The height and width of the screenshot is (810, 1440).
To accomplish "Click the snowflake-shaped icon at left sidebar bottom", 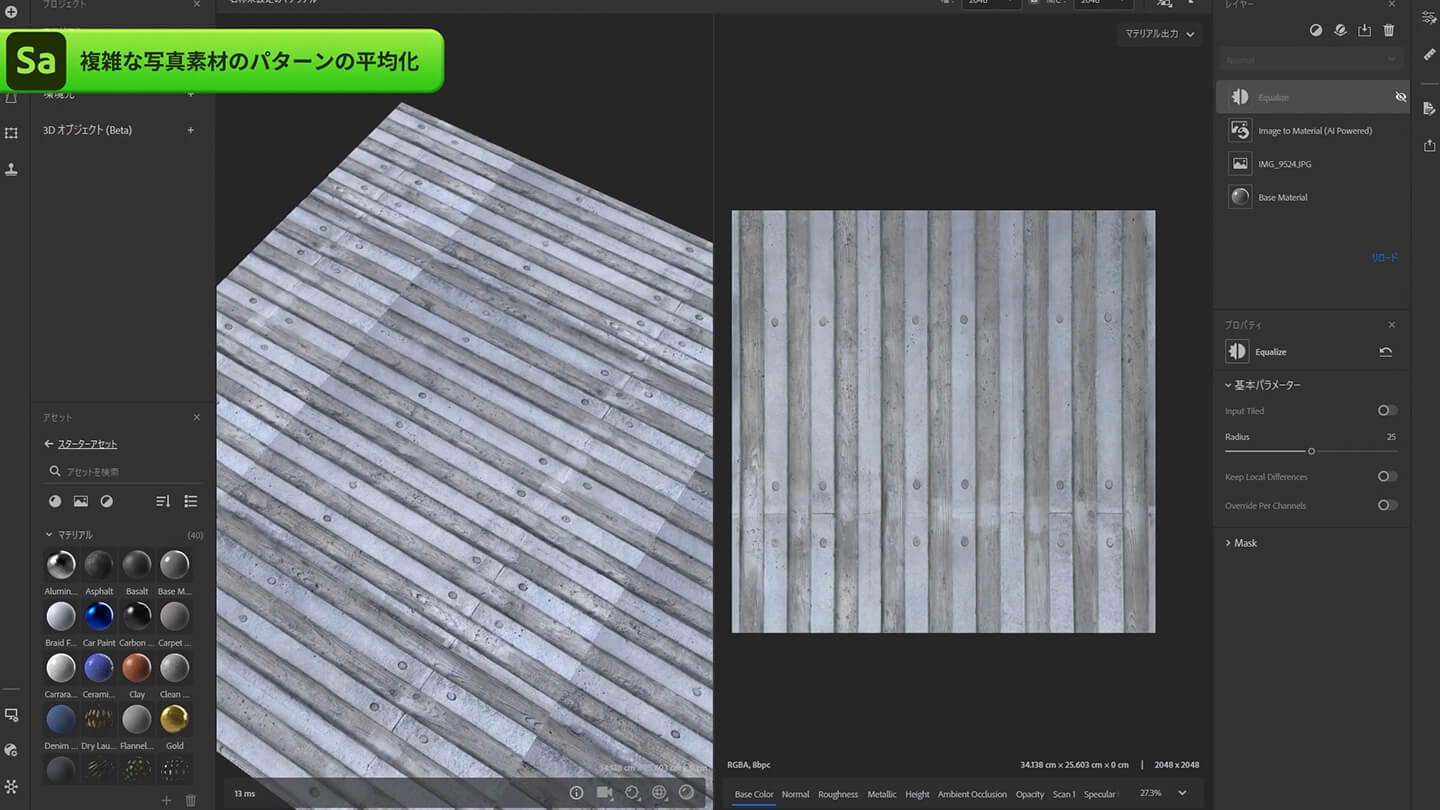I will pos(12,786).
